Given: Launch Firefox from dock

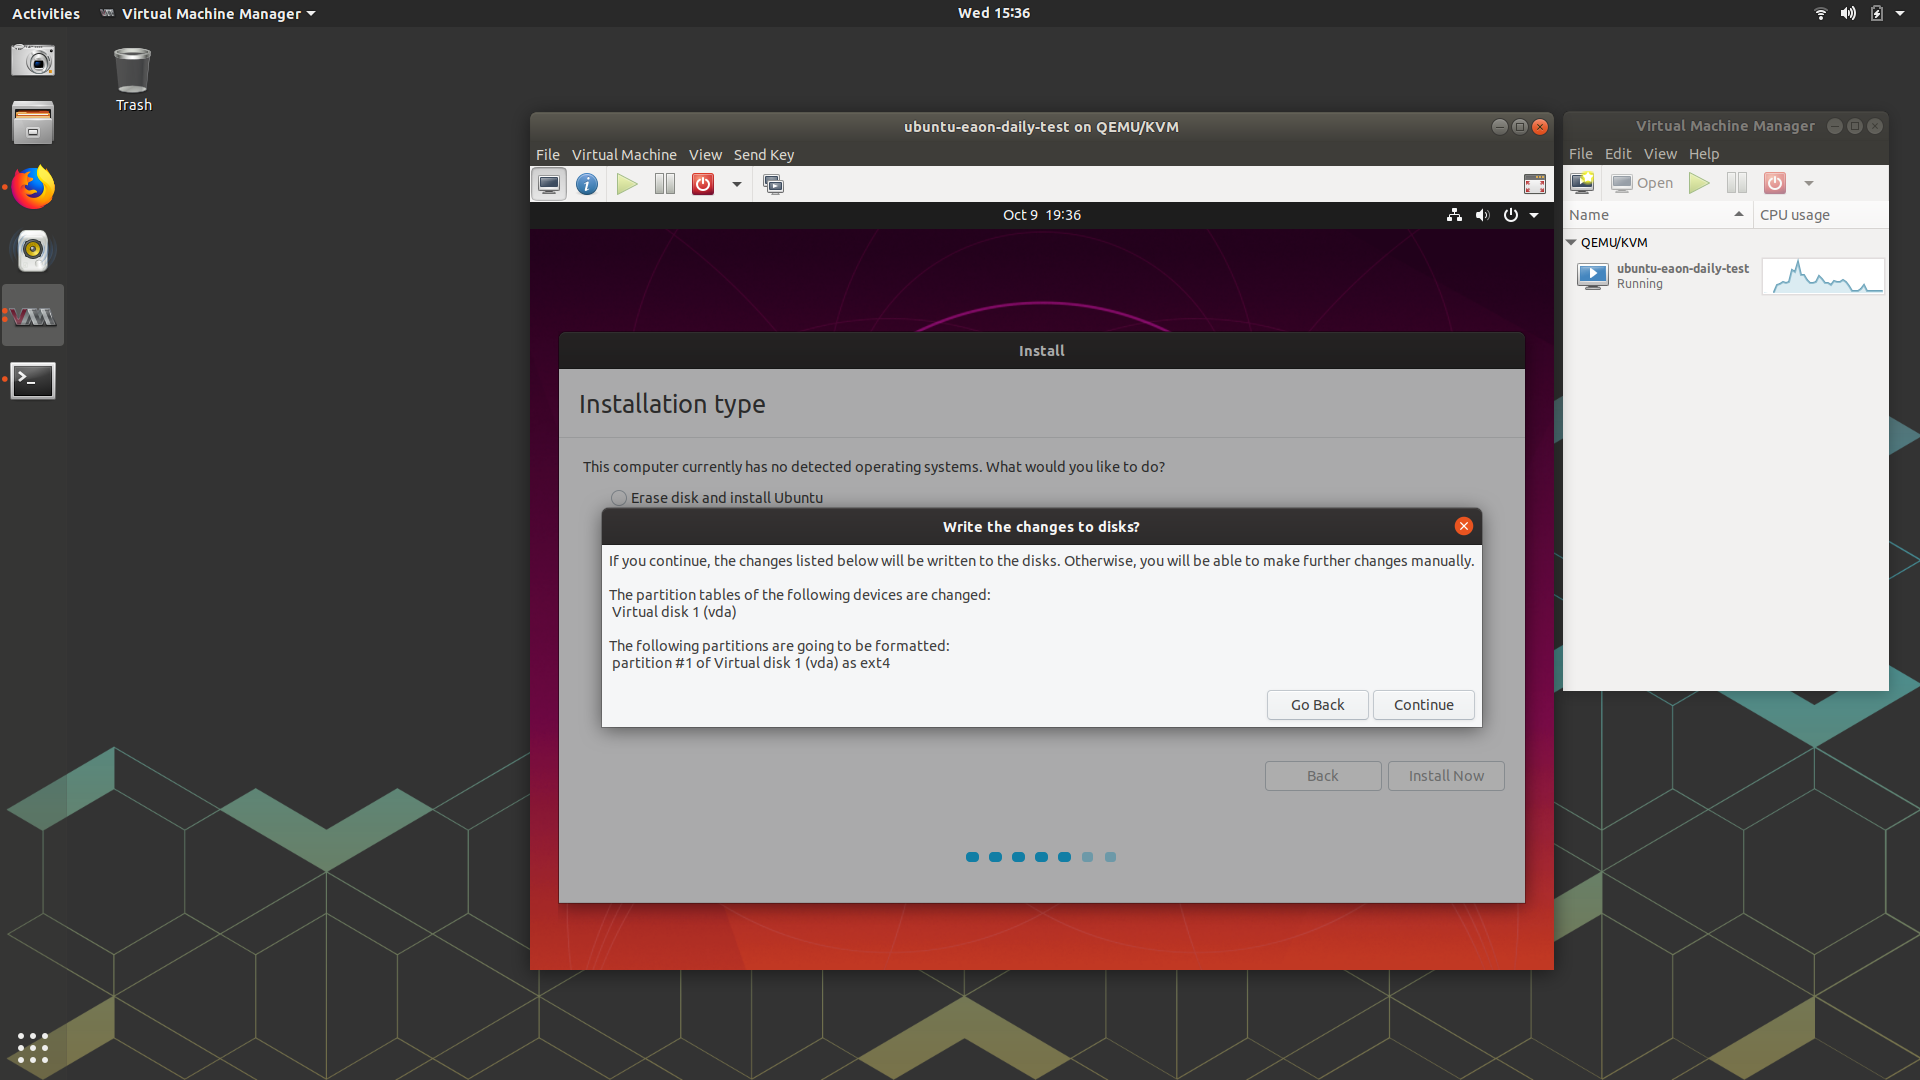Looking at the screenshot, I should 33,187.
